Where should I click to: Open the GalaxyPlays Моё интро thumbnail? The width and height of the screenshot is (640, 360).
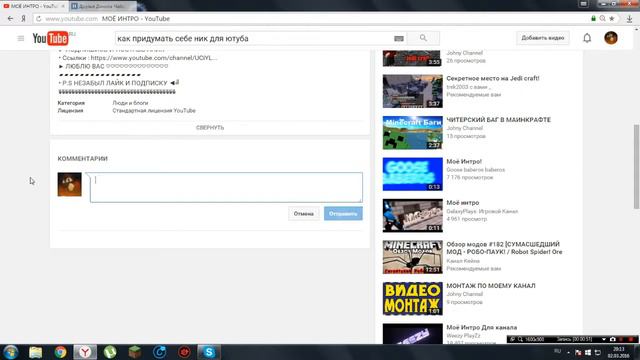click(413, 216)
